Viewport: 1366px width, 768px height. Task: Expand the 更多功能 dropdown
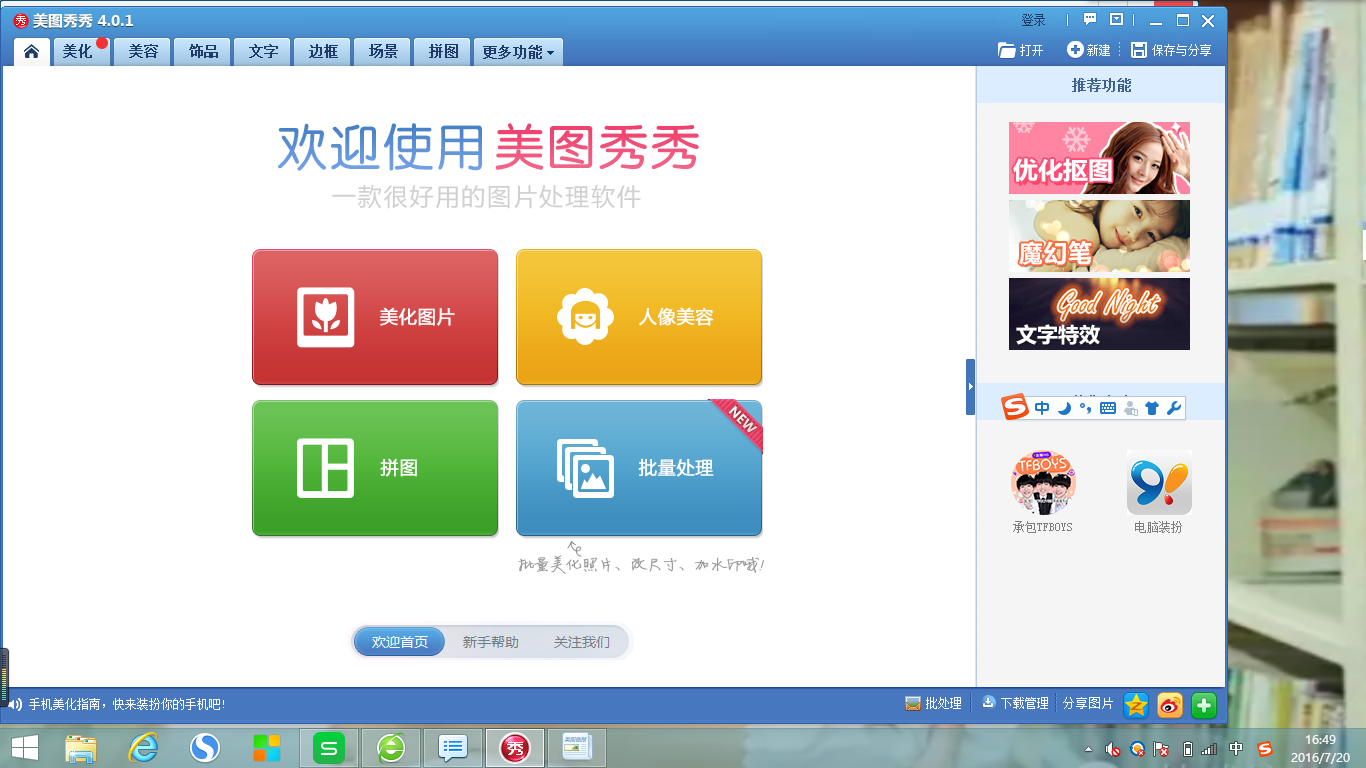[518, 52]
